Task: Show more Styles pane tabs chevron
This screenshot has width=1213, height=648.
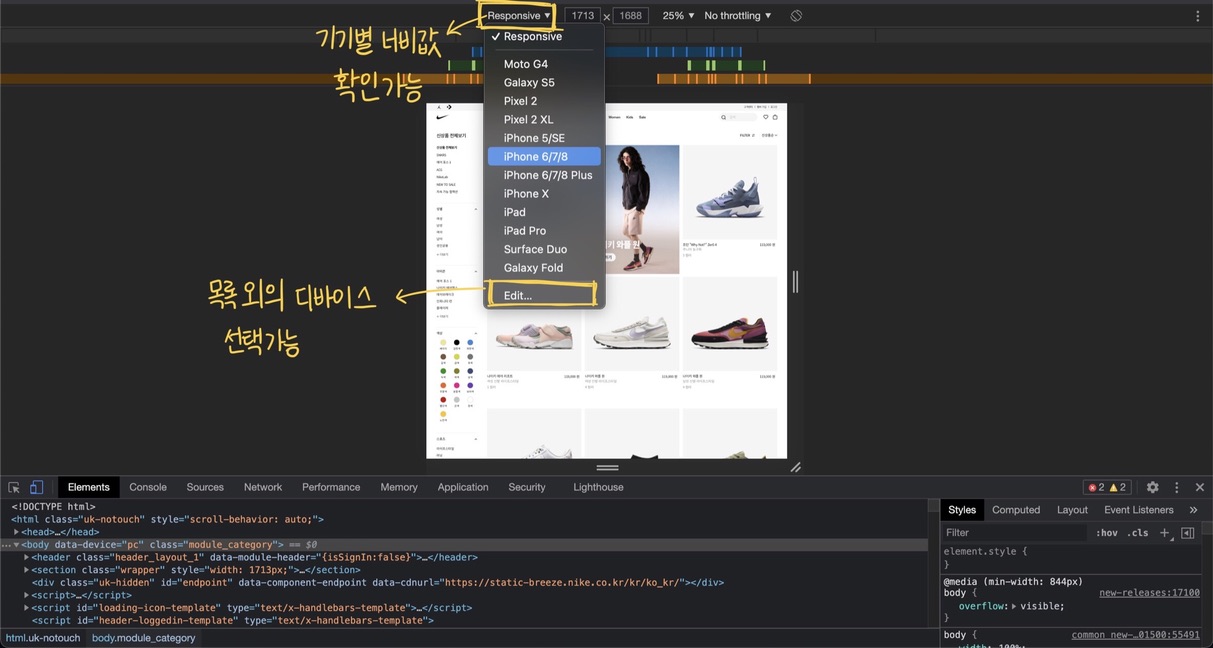Action: coord(1193,510)
